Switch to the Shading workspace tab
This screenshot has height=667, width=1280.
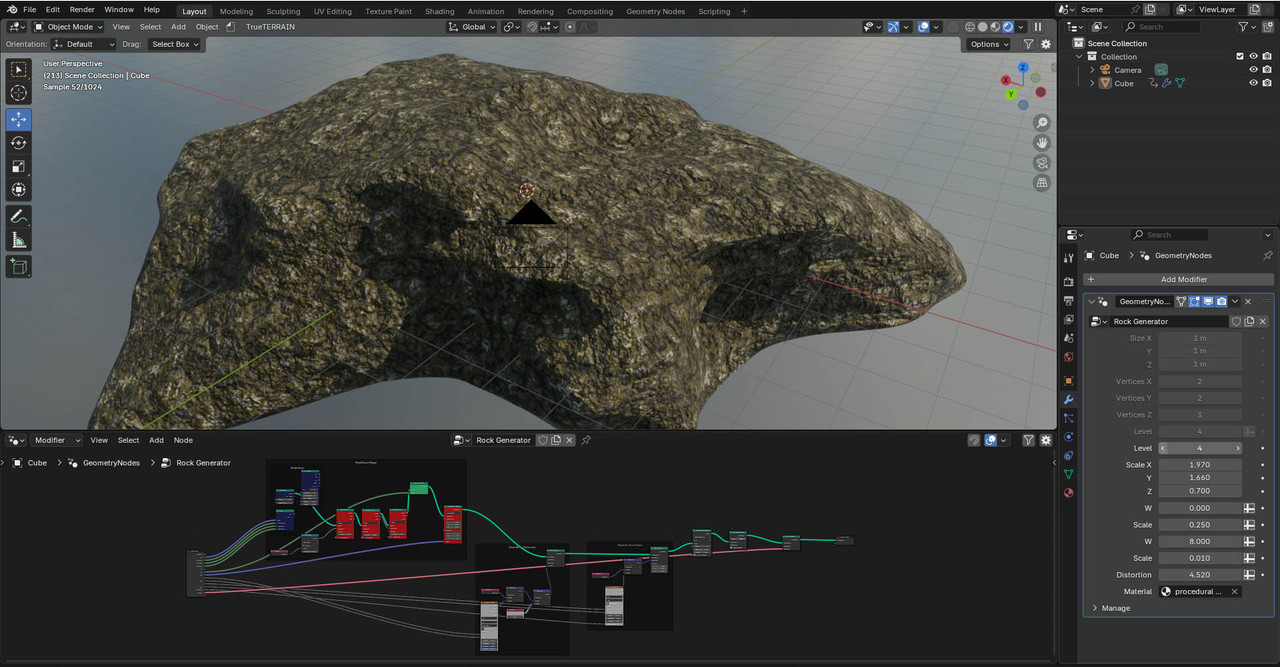pyautogui.click(x=439, y=11)
